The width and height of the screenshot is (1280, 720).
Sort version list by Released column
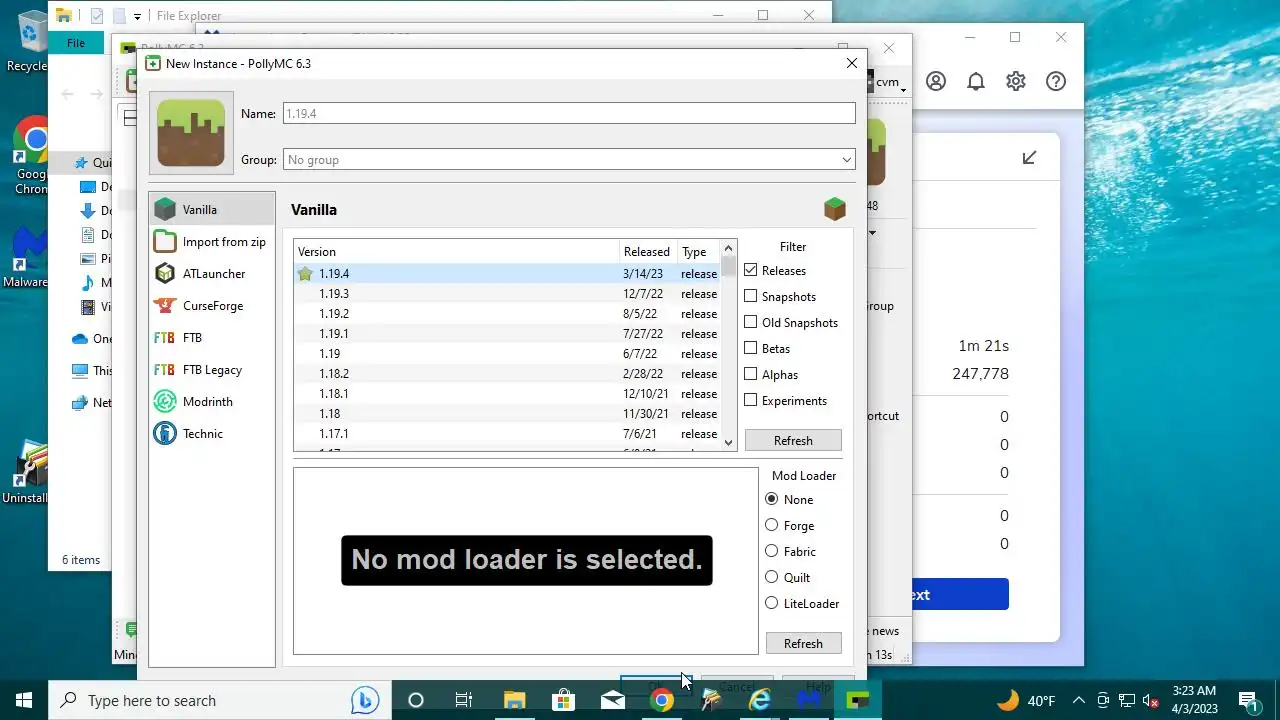[x=647, y=251]
